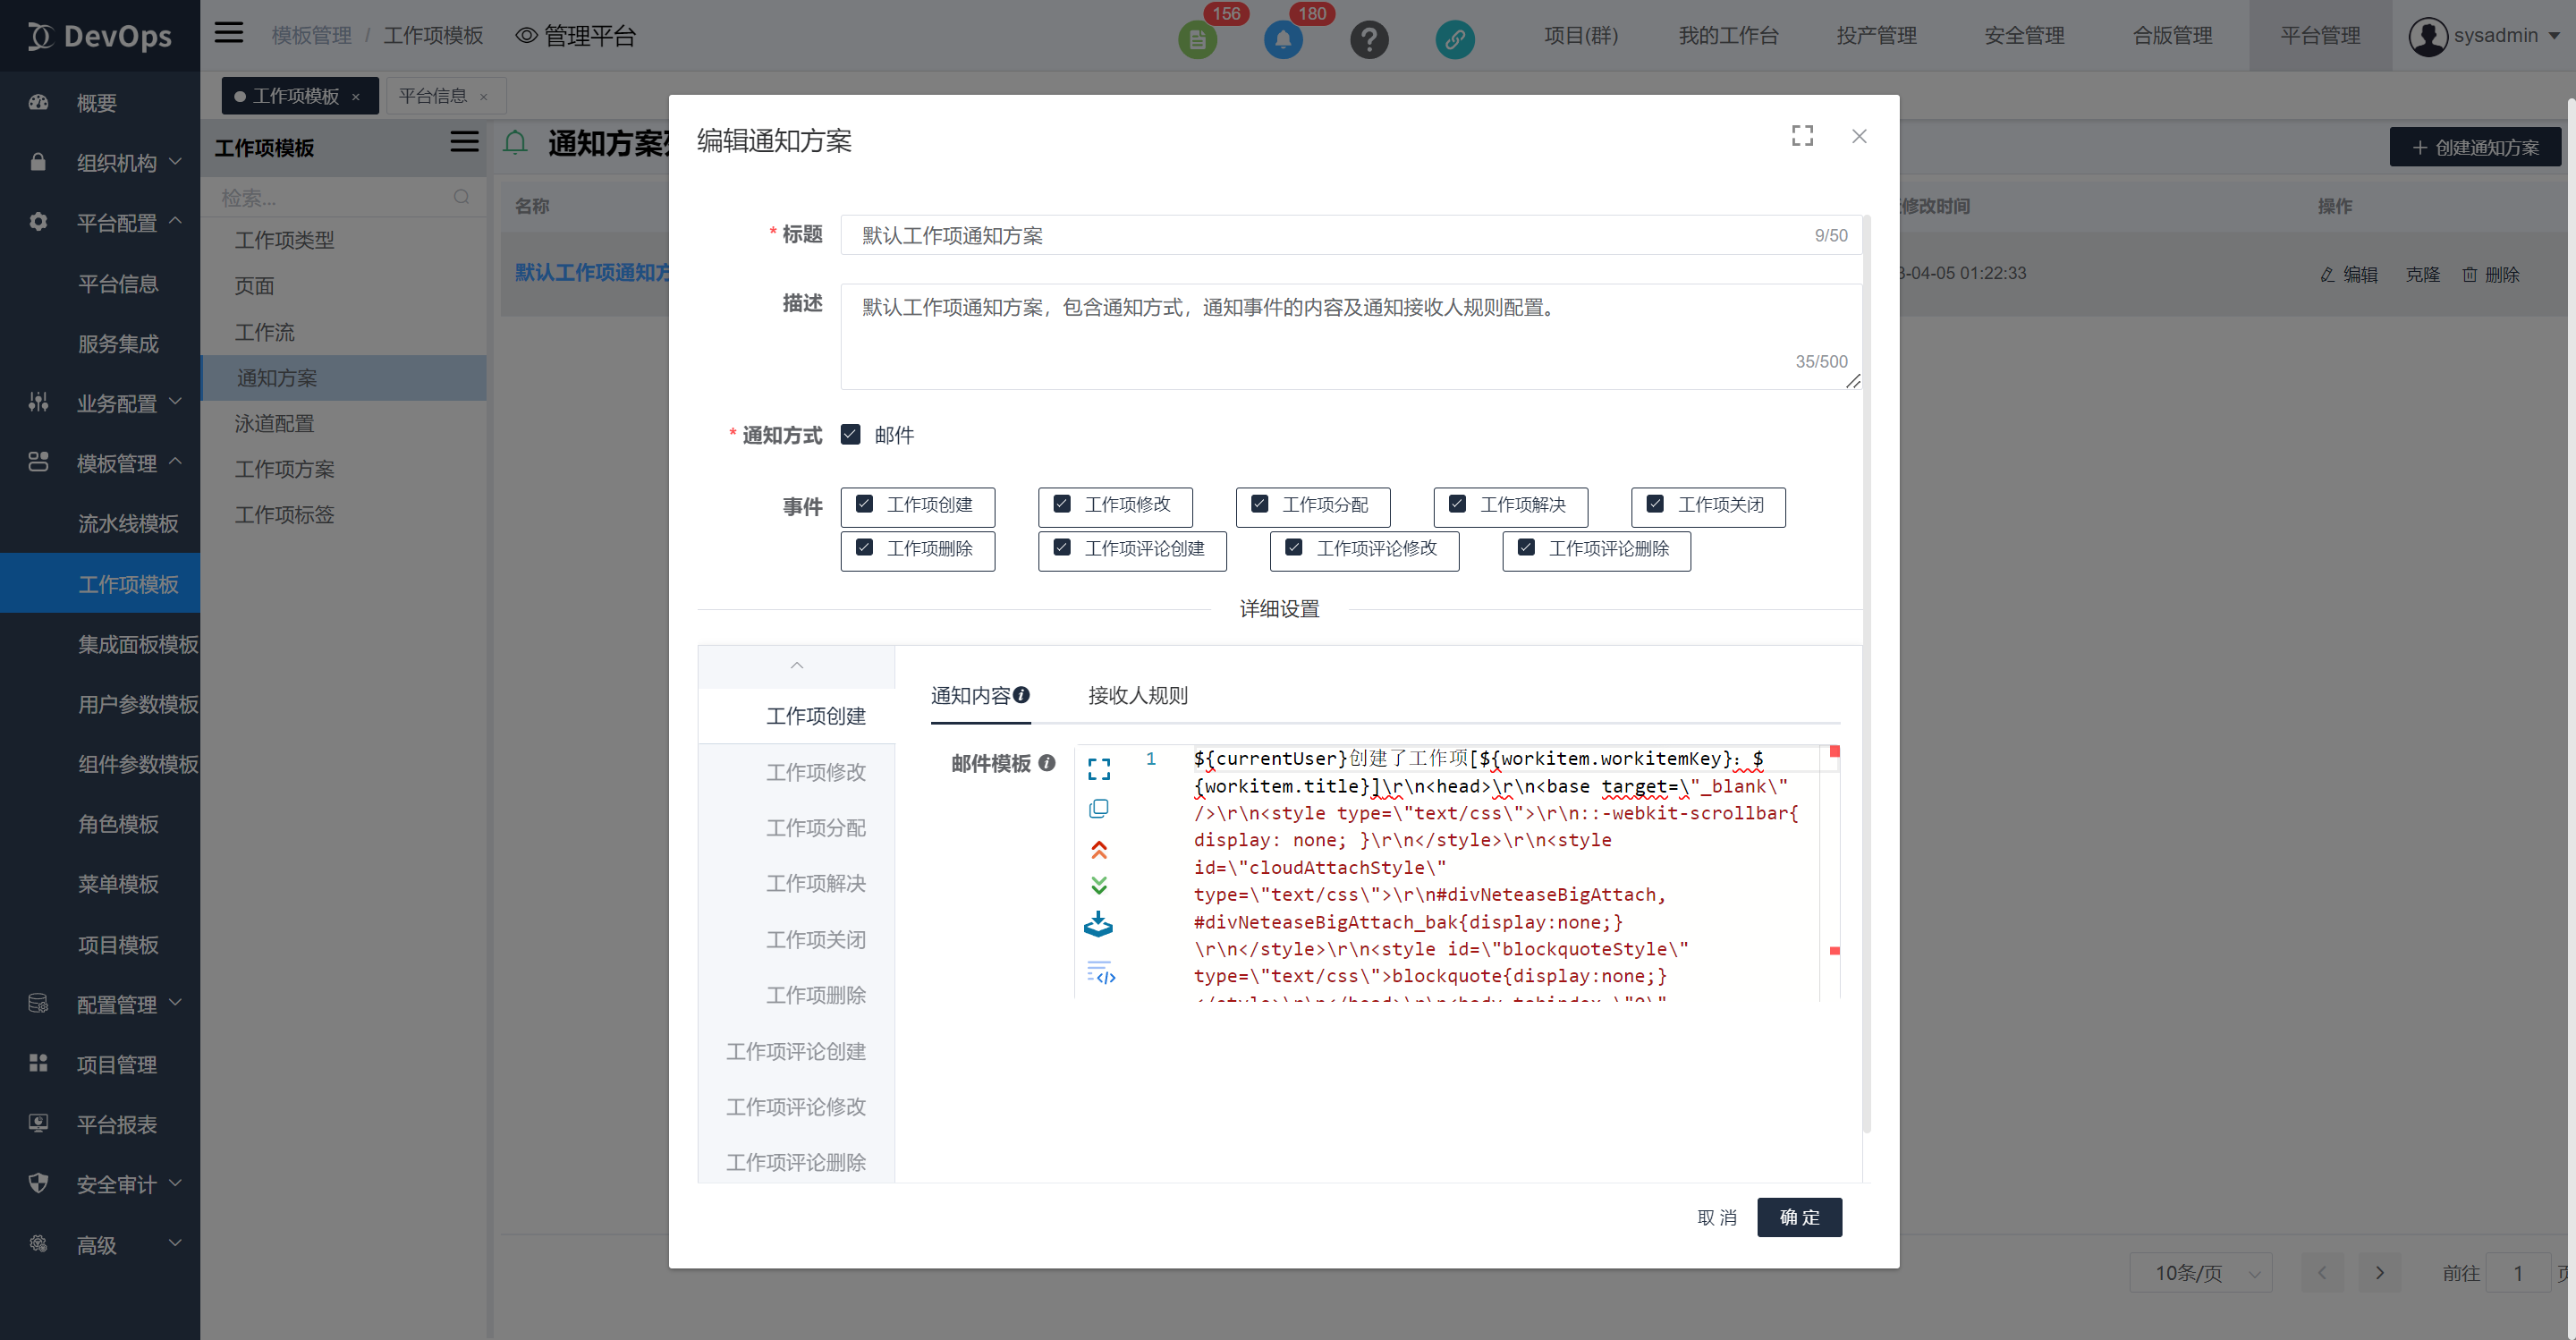The image size is (2576, 1340).
Task: Click the info icon next to 邮件模板
Action: (x=1047, y=763)
